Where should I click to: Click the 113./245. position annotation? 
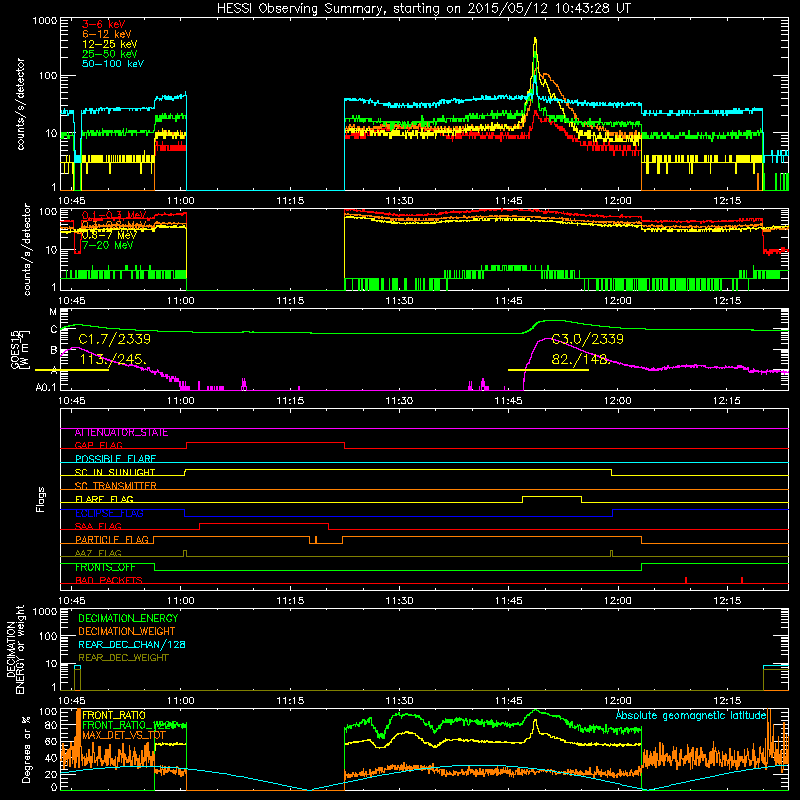tap(113, 359)
